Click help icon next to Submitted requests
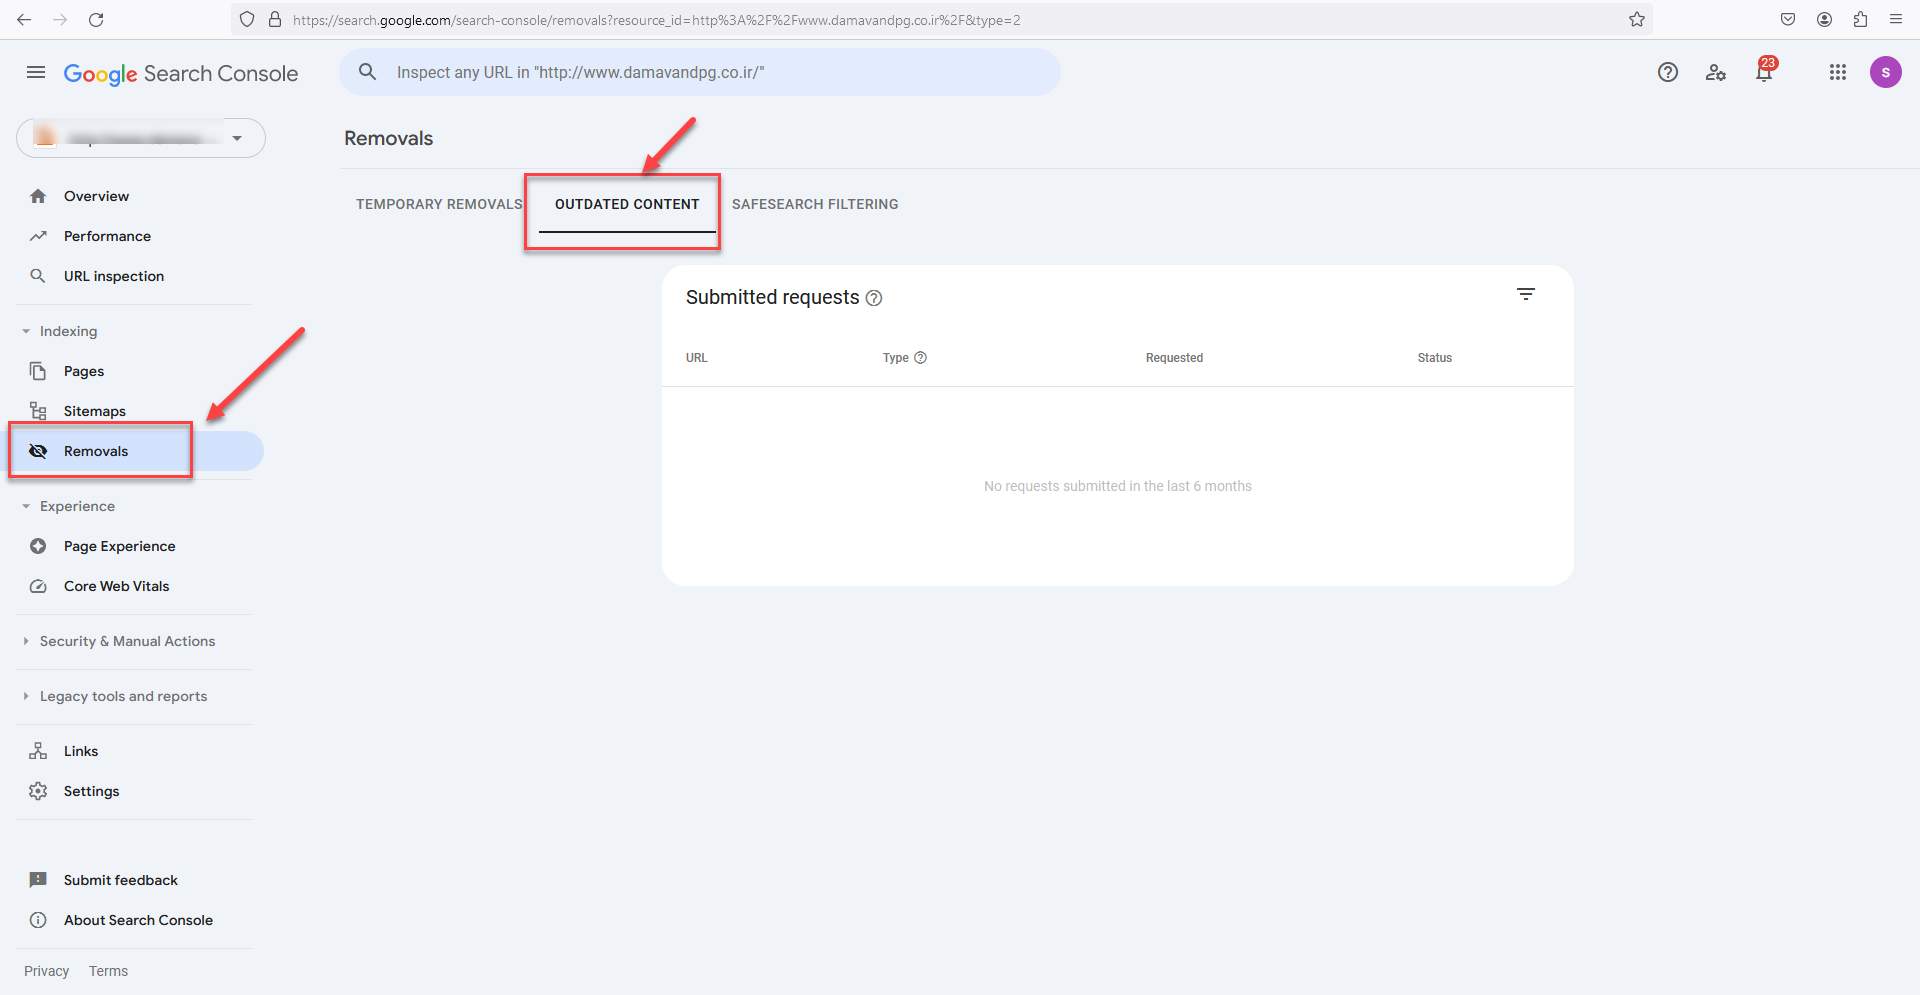This screenshot has height=995, width=1920. click(873, 298)
